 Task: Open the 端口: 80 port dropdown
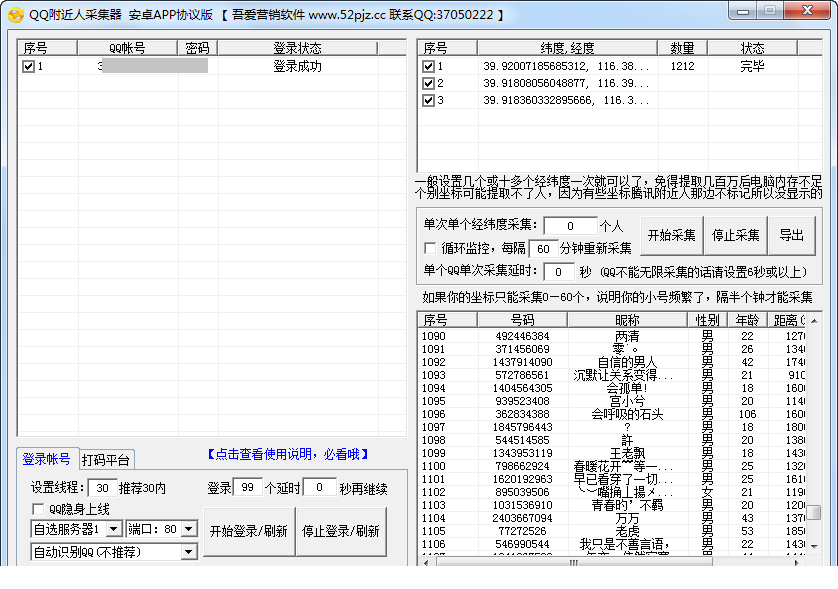189,529
